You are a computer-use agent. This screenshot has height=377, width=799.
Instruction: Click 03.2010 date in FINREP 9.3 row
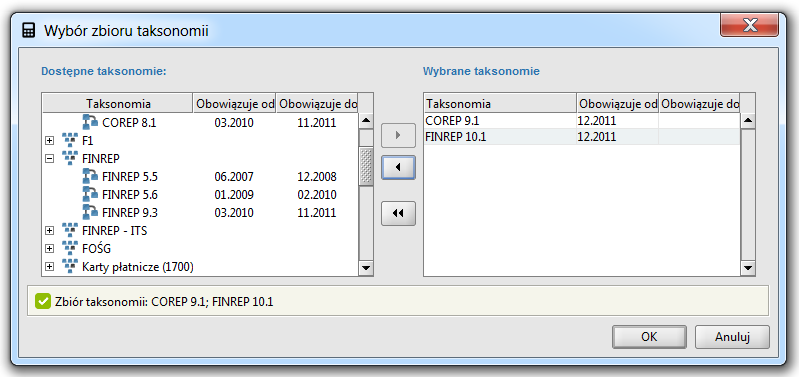(x=234, y=212)
